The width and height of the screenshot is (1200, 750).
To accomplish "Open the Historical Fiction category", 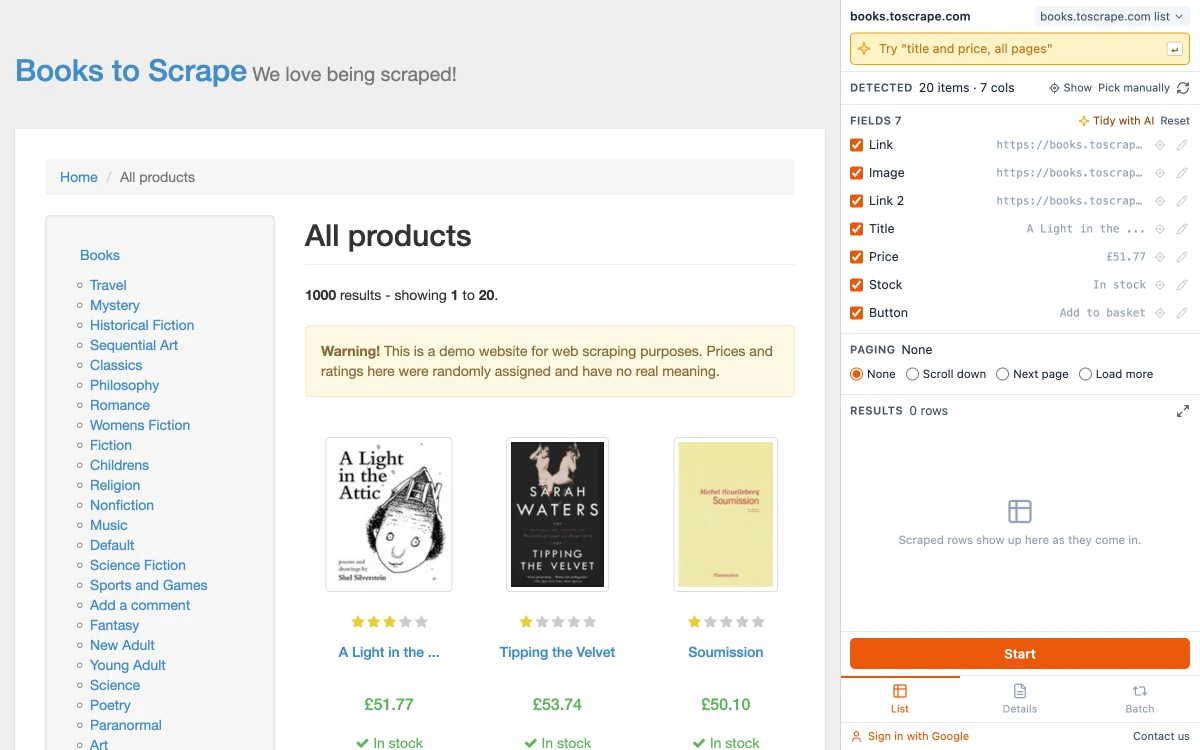I will click(x=142, y=325).
